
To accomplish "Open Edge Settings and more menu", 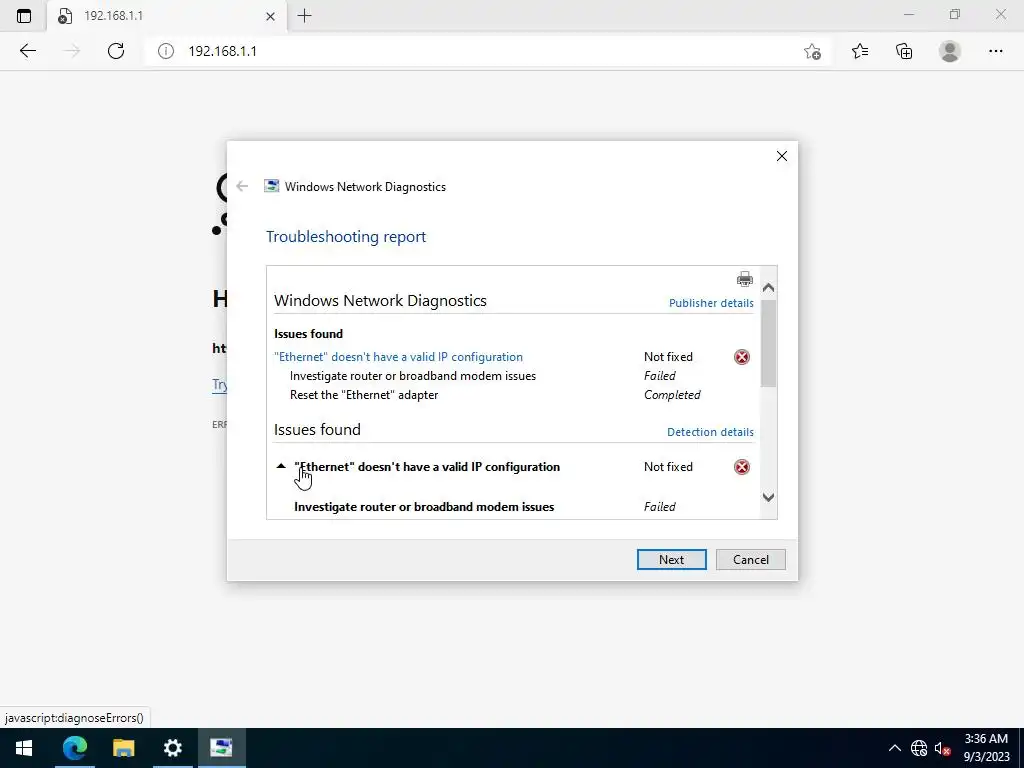I will [995, 51].
